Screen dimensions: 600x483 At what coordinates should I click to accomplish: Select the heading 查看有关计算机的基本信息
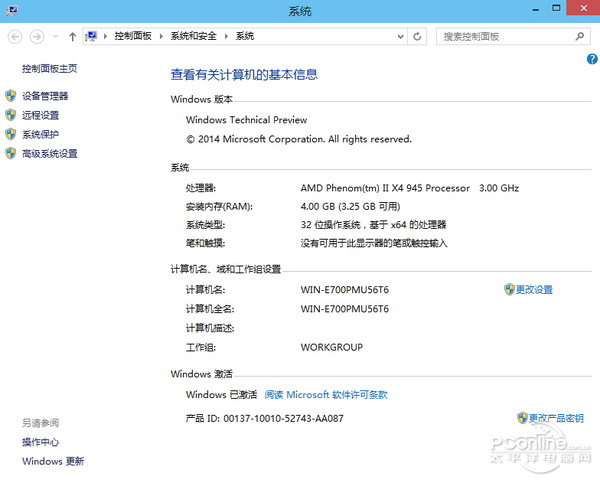244,74
